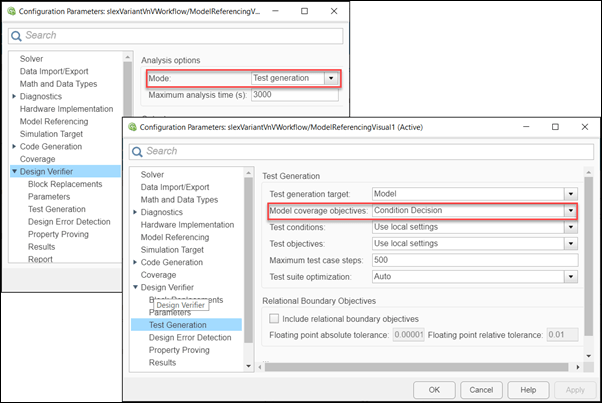Click the Help button
This screenshot has width=602, height=403.
(x=528, y=390)
